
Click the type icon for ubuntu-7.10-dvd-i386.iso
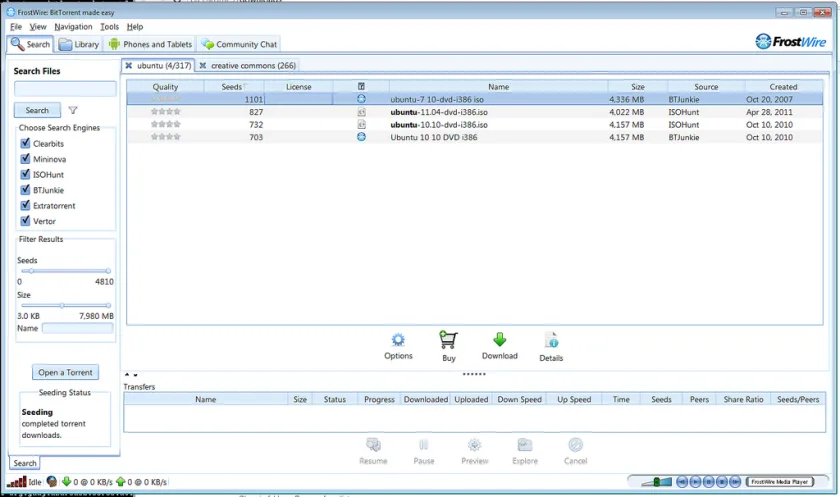coord(361,99)
